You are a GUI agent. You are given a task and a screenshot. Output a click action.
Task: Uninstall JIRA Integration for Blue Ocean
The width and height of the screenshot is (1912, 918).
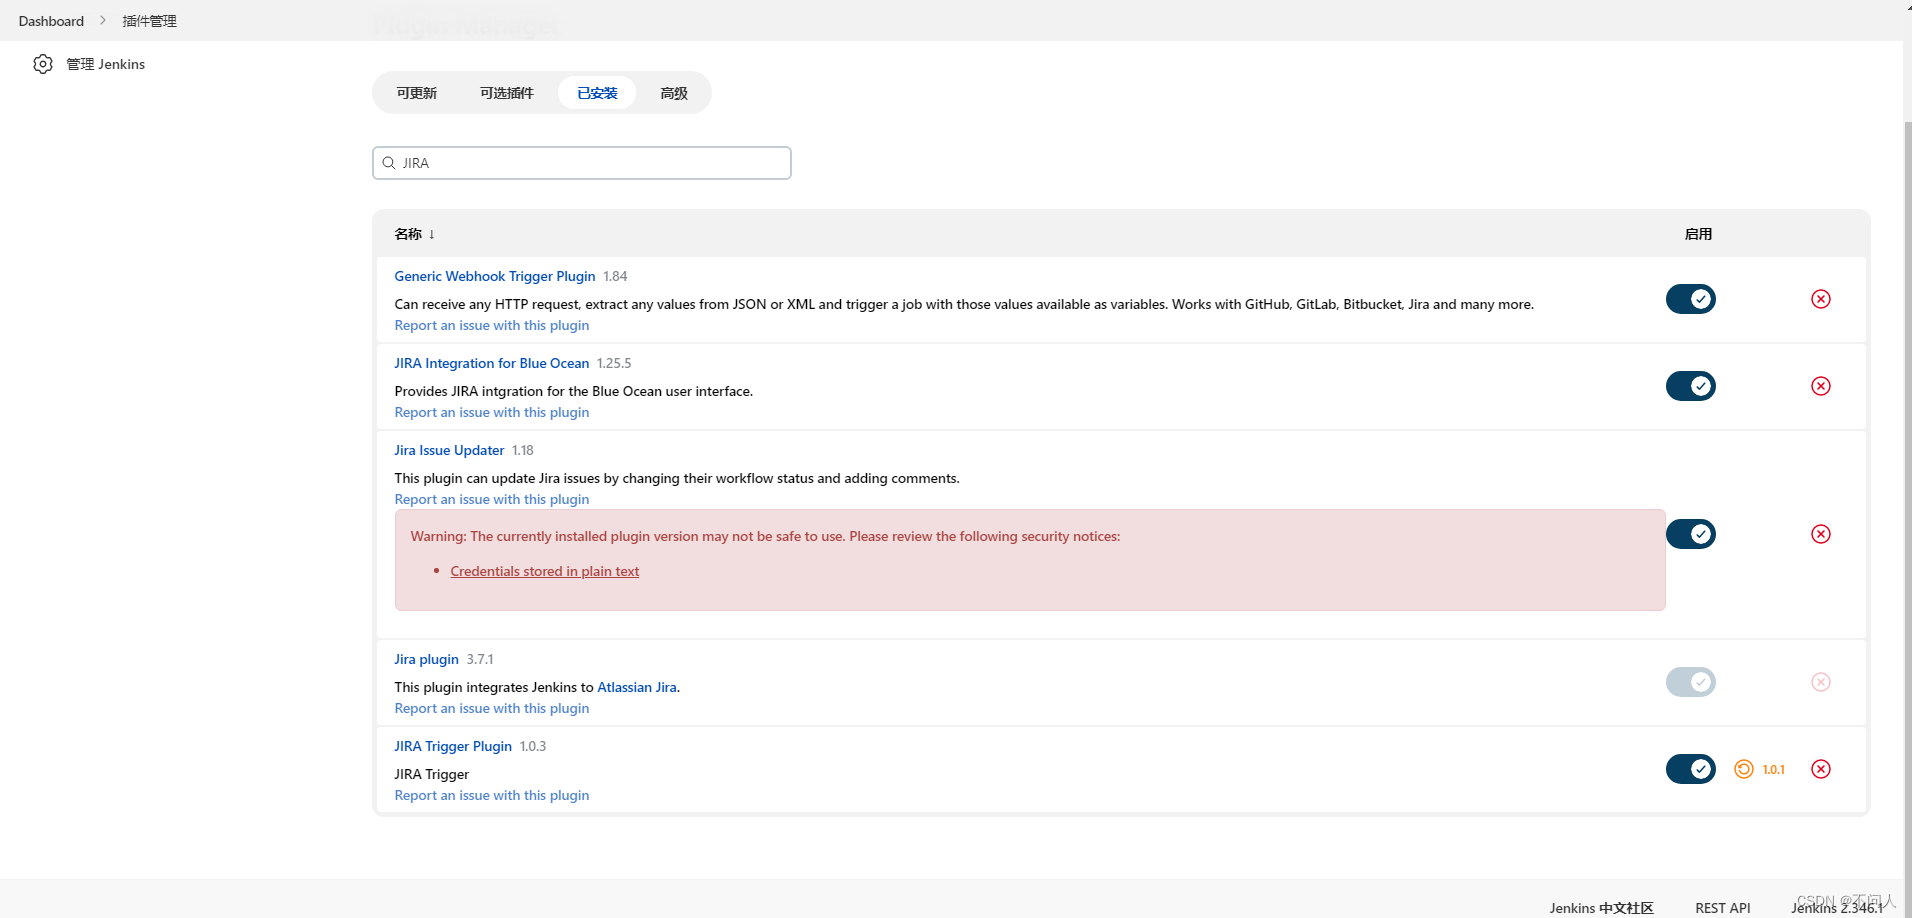point(1821,386)
